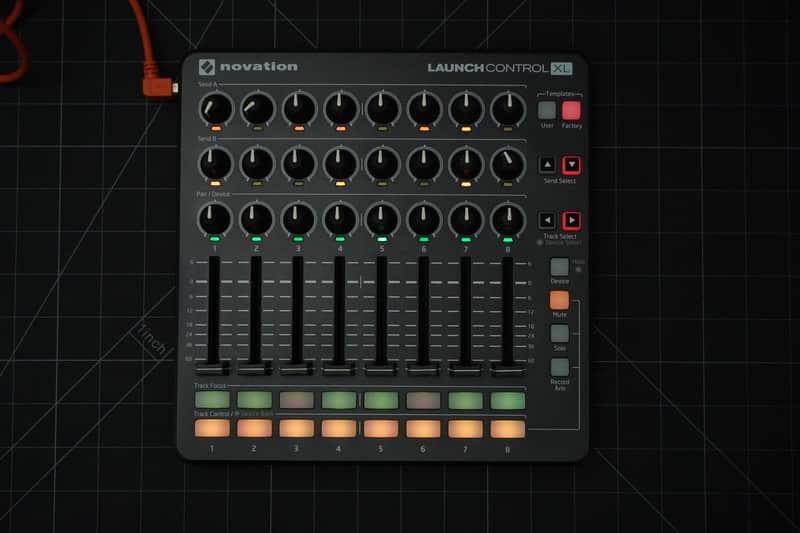Click the Pan/Device knob for channel 3
800x533 pixels.
tap(298, 219)
